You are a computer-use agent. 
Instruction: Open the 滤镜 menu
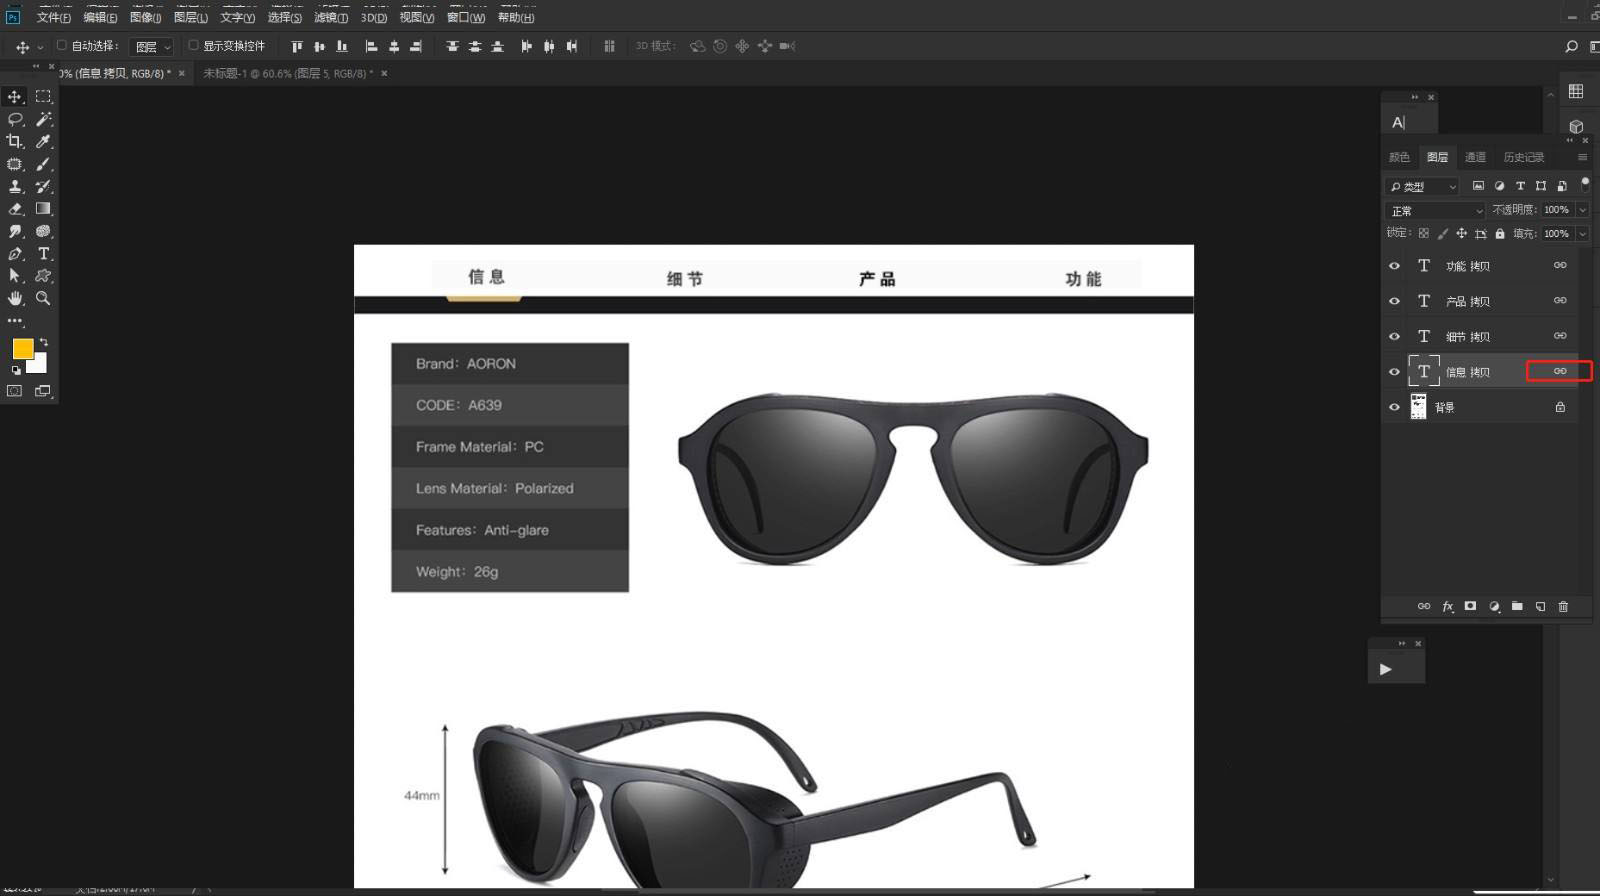point(331,17)
